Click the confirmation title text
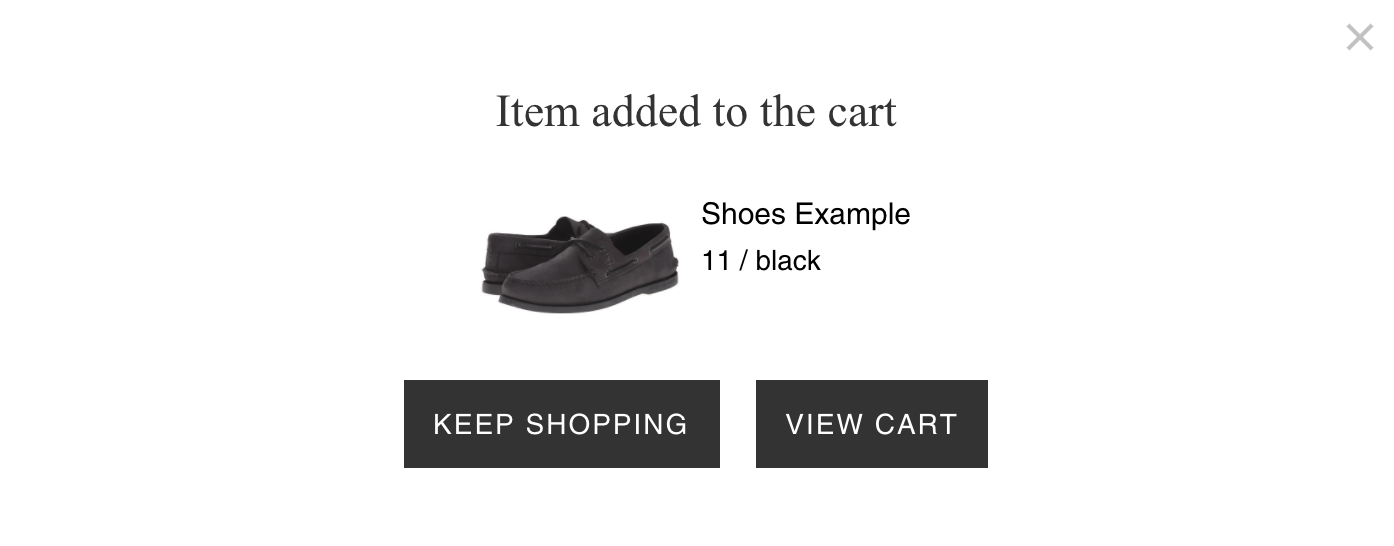This screenshot has width=1394, height=546. (x=696, y=111)
